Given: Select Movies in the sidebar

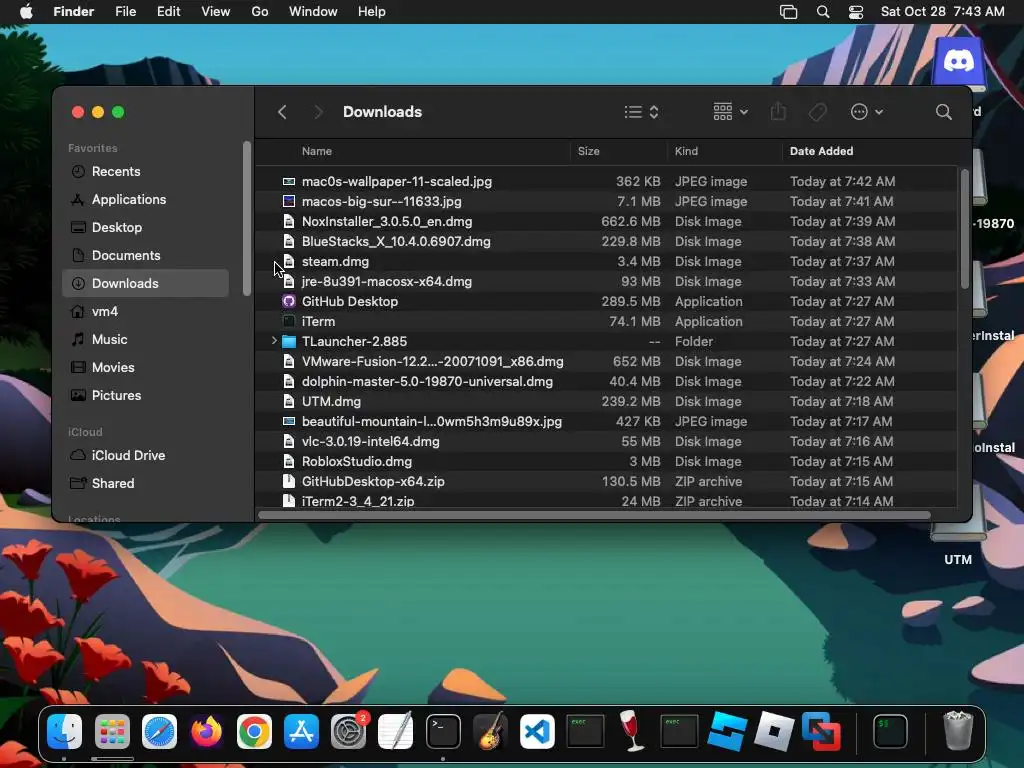Looking at the screenshot, I should 145,367.
